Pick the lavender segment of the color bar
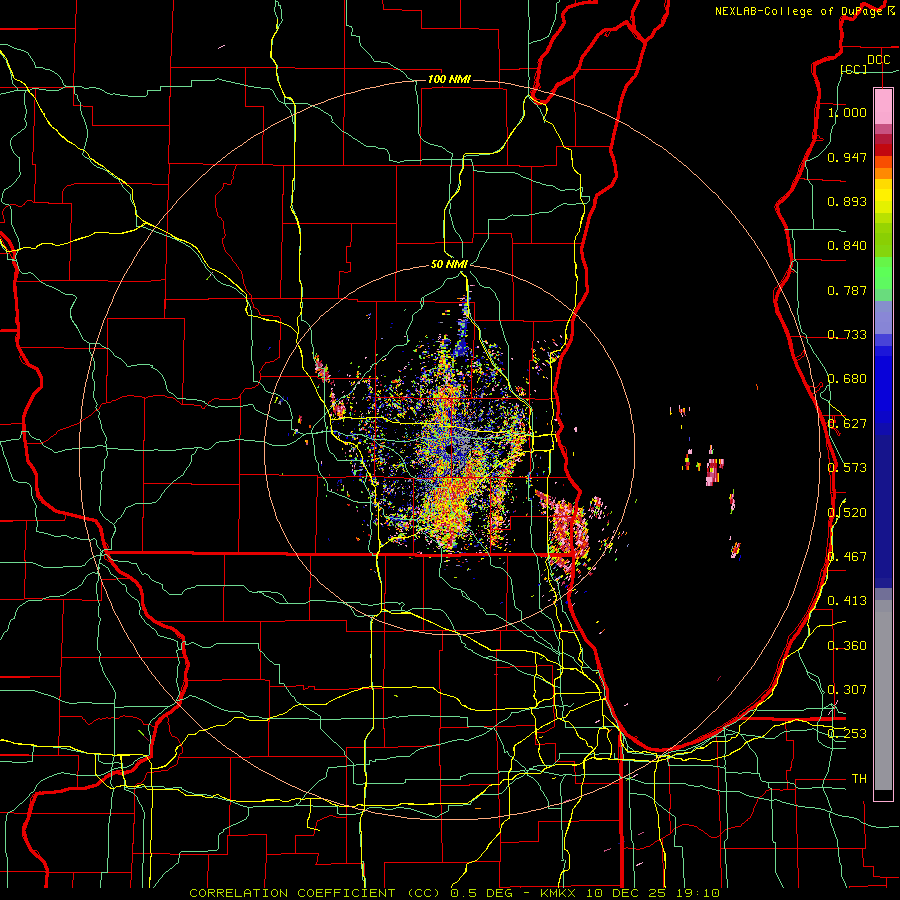 (883, 318)
